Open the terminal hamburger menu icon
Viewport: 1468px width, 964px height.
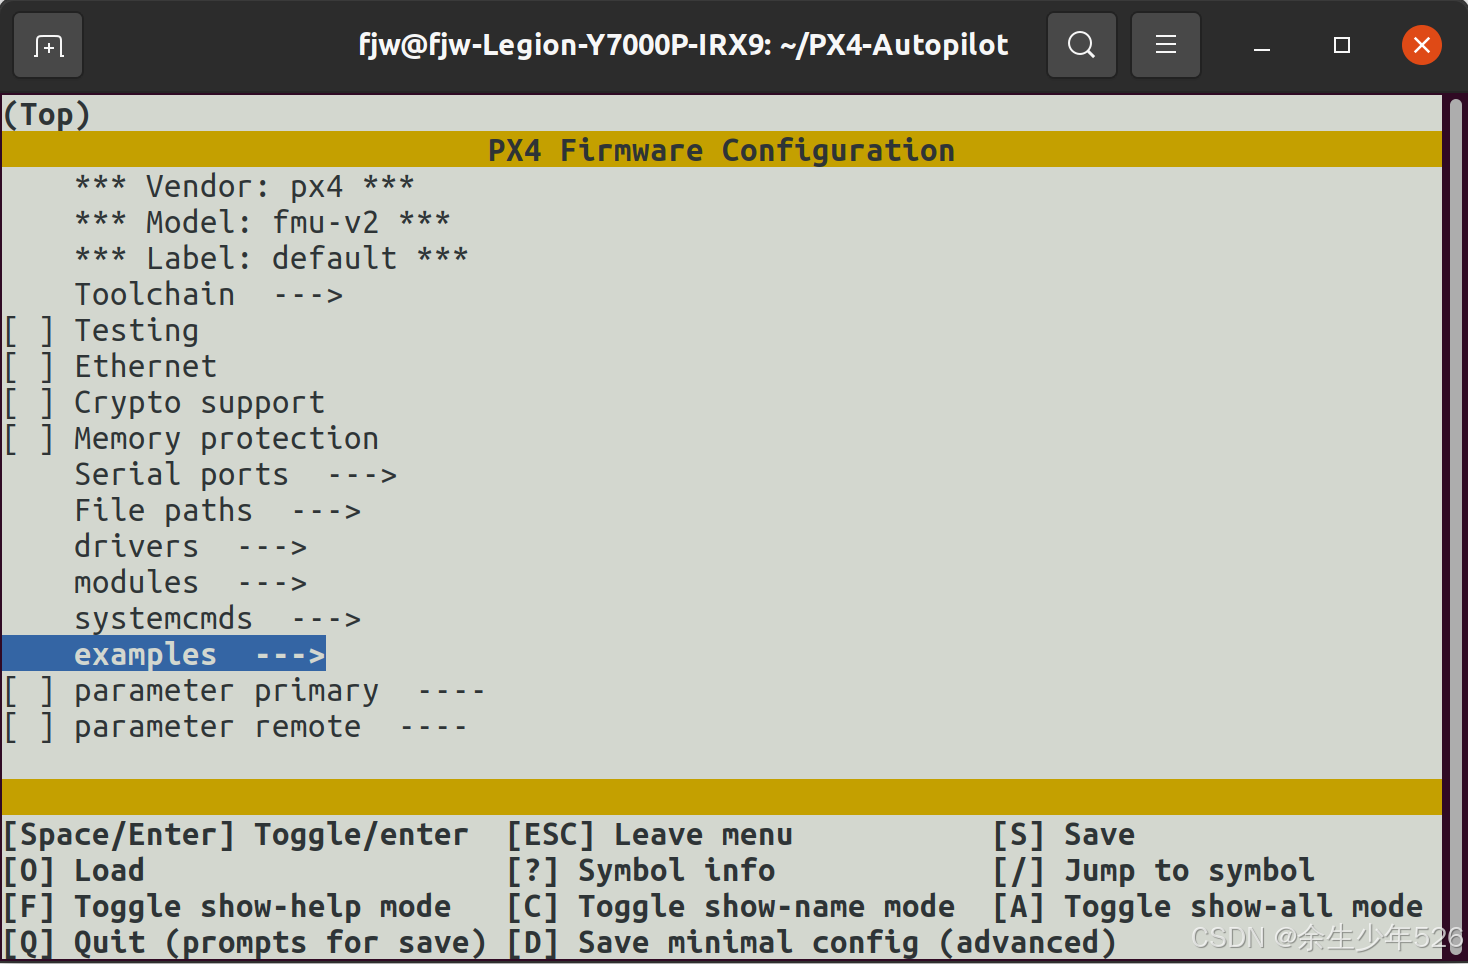(x=1165, y=45)
